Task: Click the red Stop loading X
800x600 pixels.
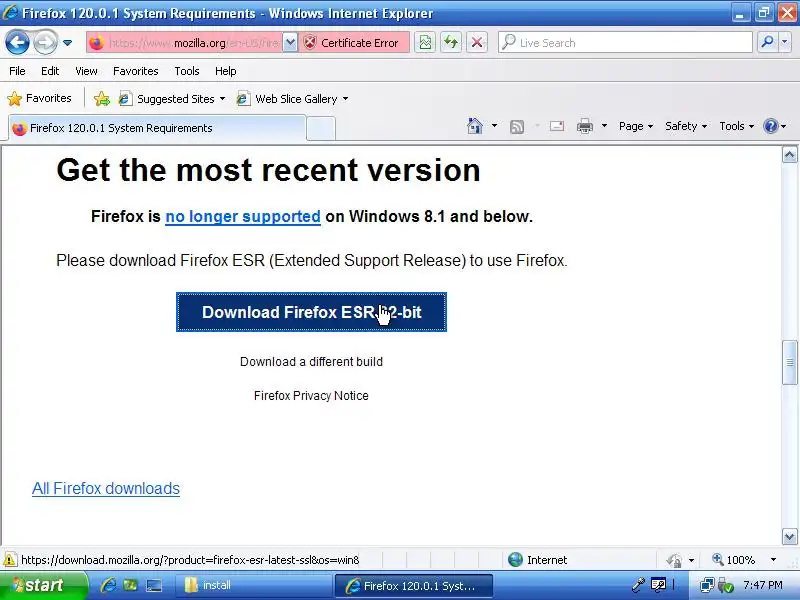Action: (477, 43)
